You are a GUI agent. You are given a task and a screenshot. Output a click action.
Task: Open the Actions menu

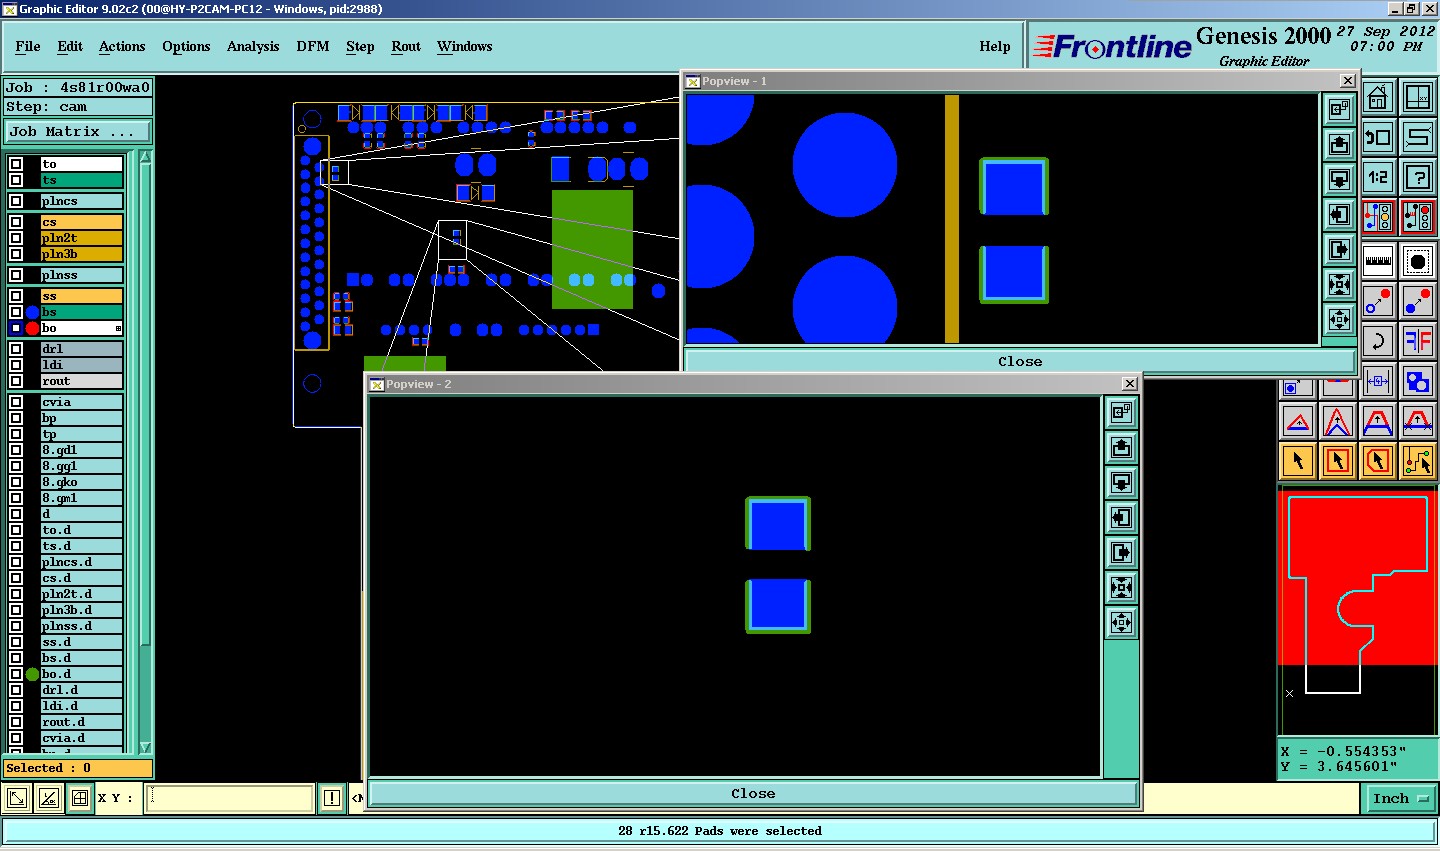[x=122, y=46]
